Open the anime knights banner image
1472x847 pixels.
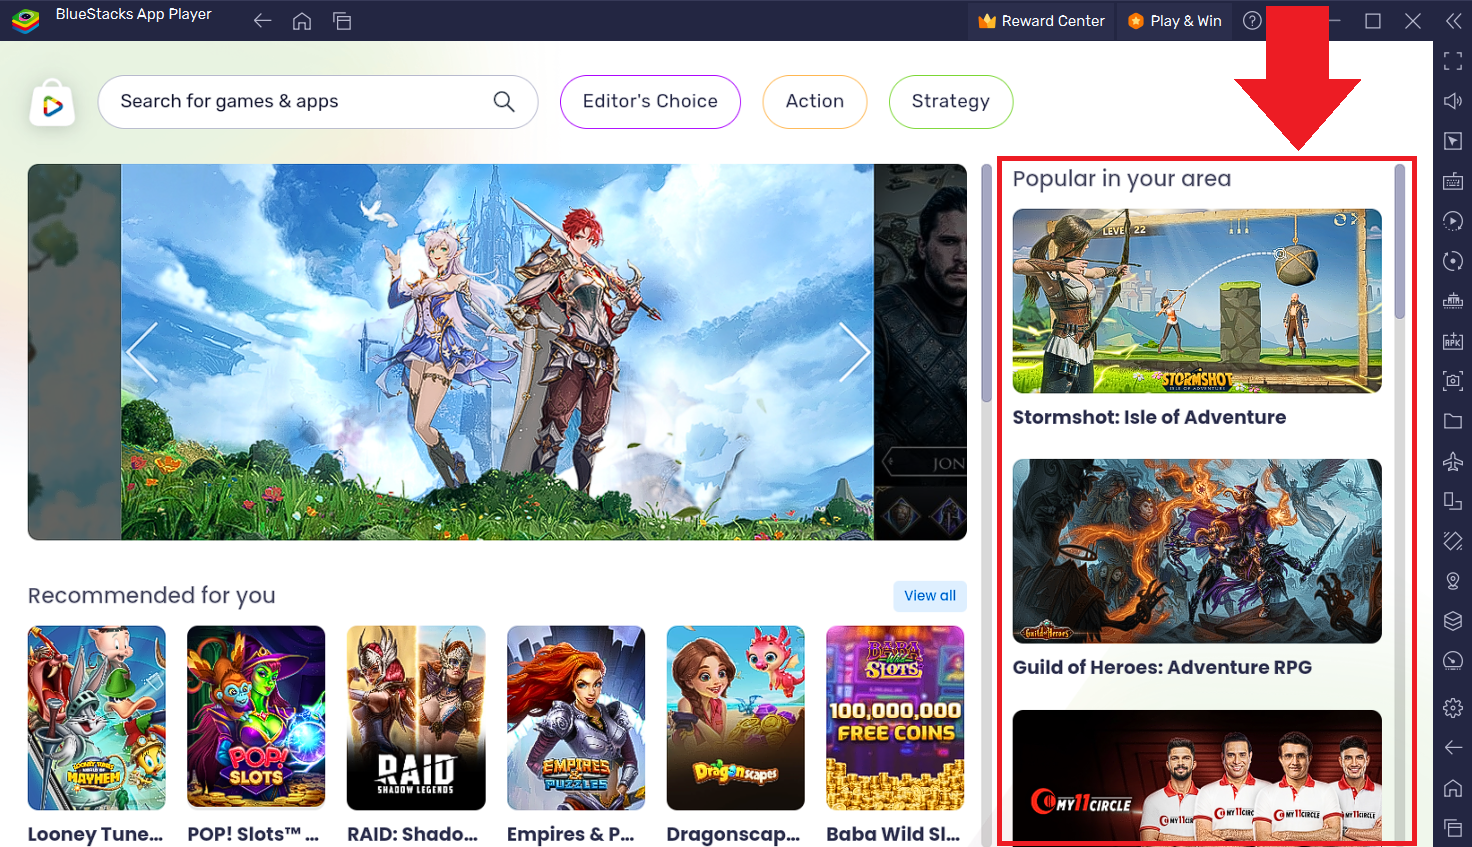click(x=497, y=352)
